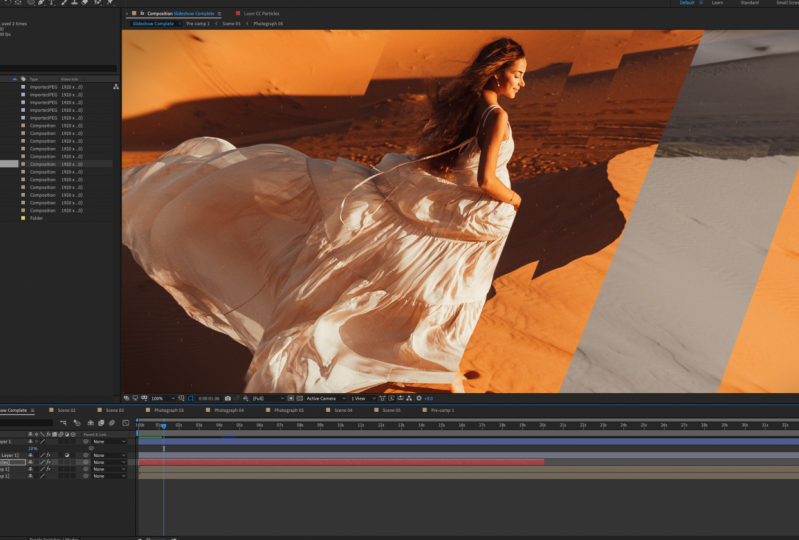
Task: Click the label tag column header icon
Action: pyautogui.click(x=23, y=79)
